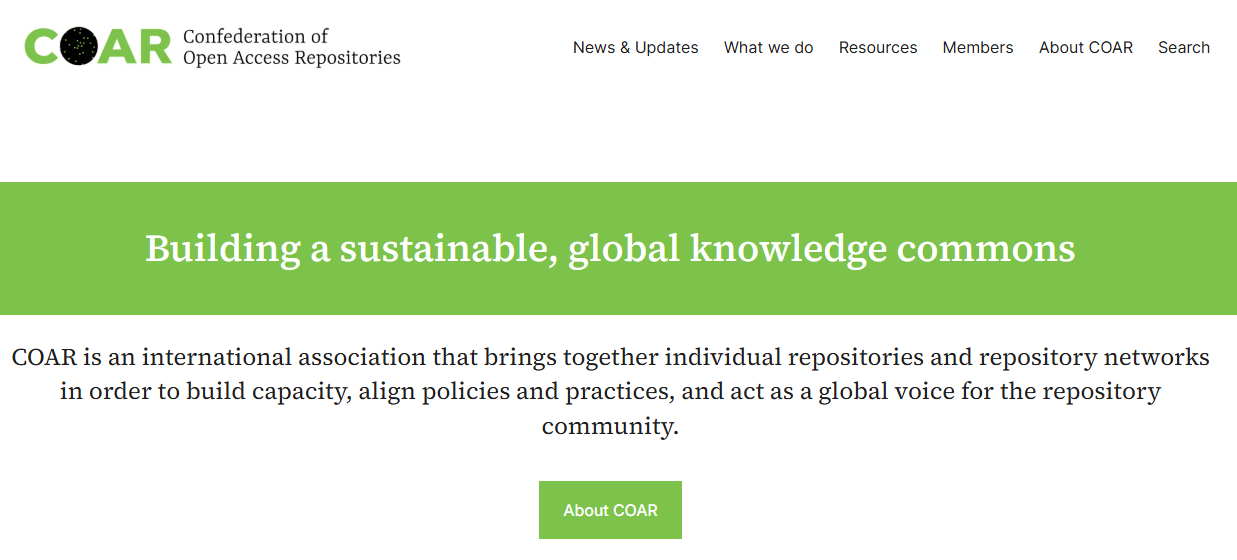The width and height of the screenshot is (1237, 560).
Task: Go to the Resources menu item
Action: click(878, 47)
